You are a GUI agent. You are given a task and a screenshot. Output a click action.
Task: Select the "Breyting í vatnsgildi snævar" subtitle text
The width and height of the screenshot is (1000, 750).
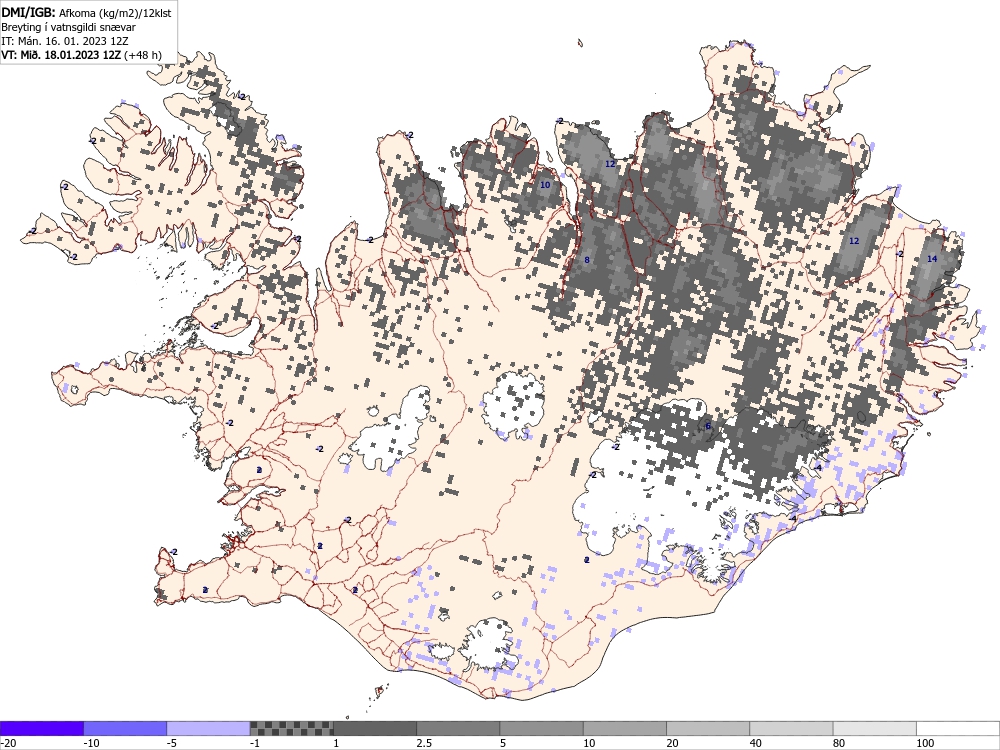[x=68, y=27]
